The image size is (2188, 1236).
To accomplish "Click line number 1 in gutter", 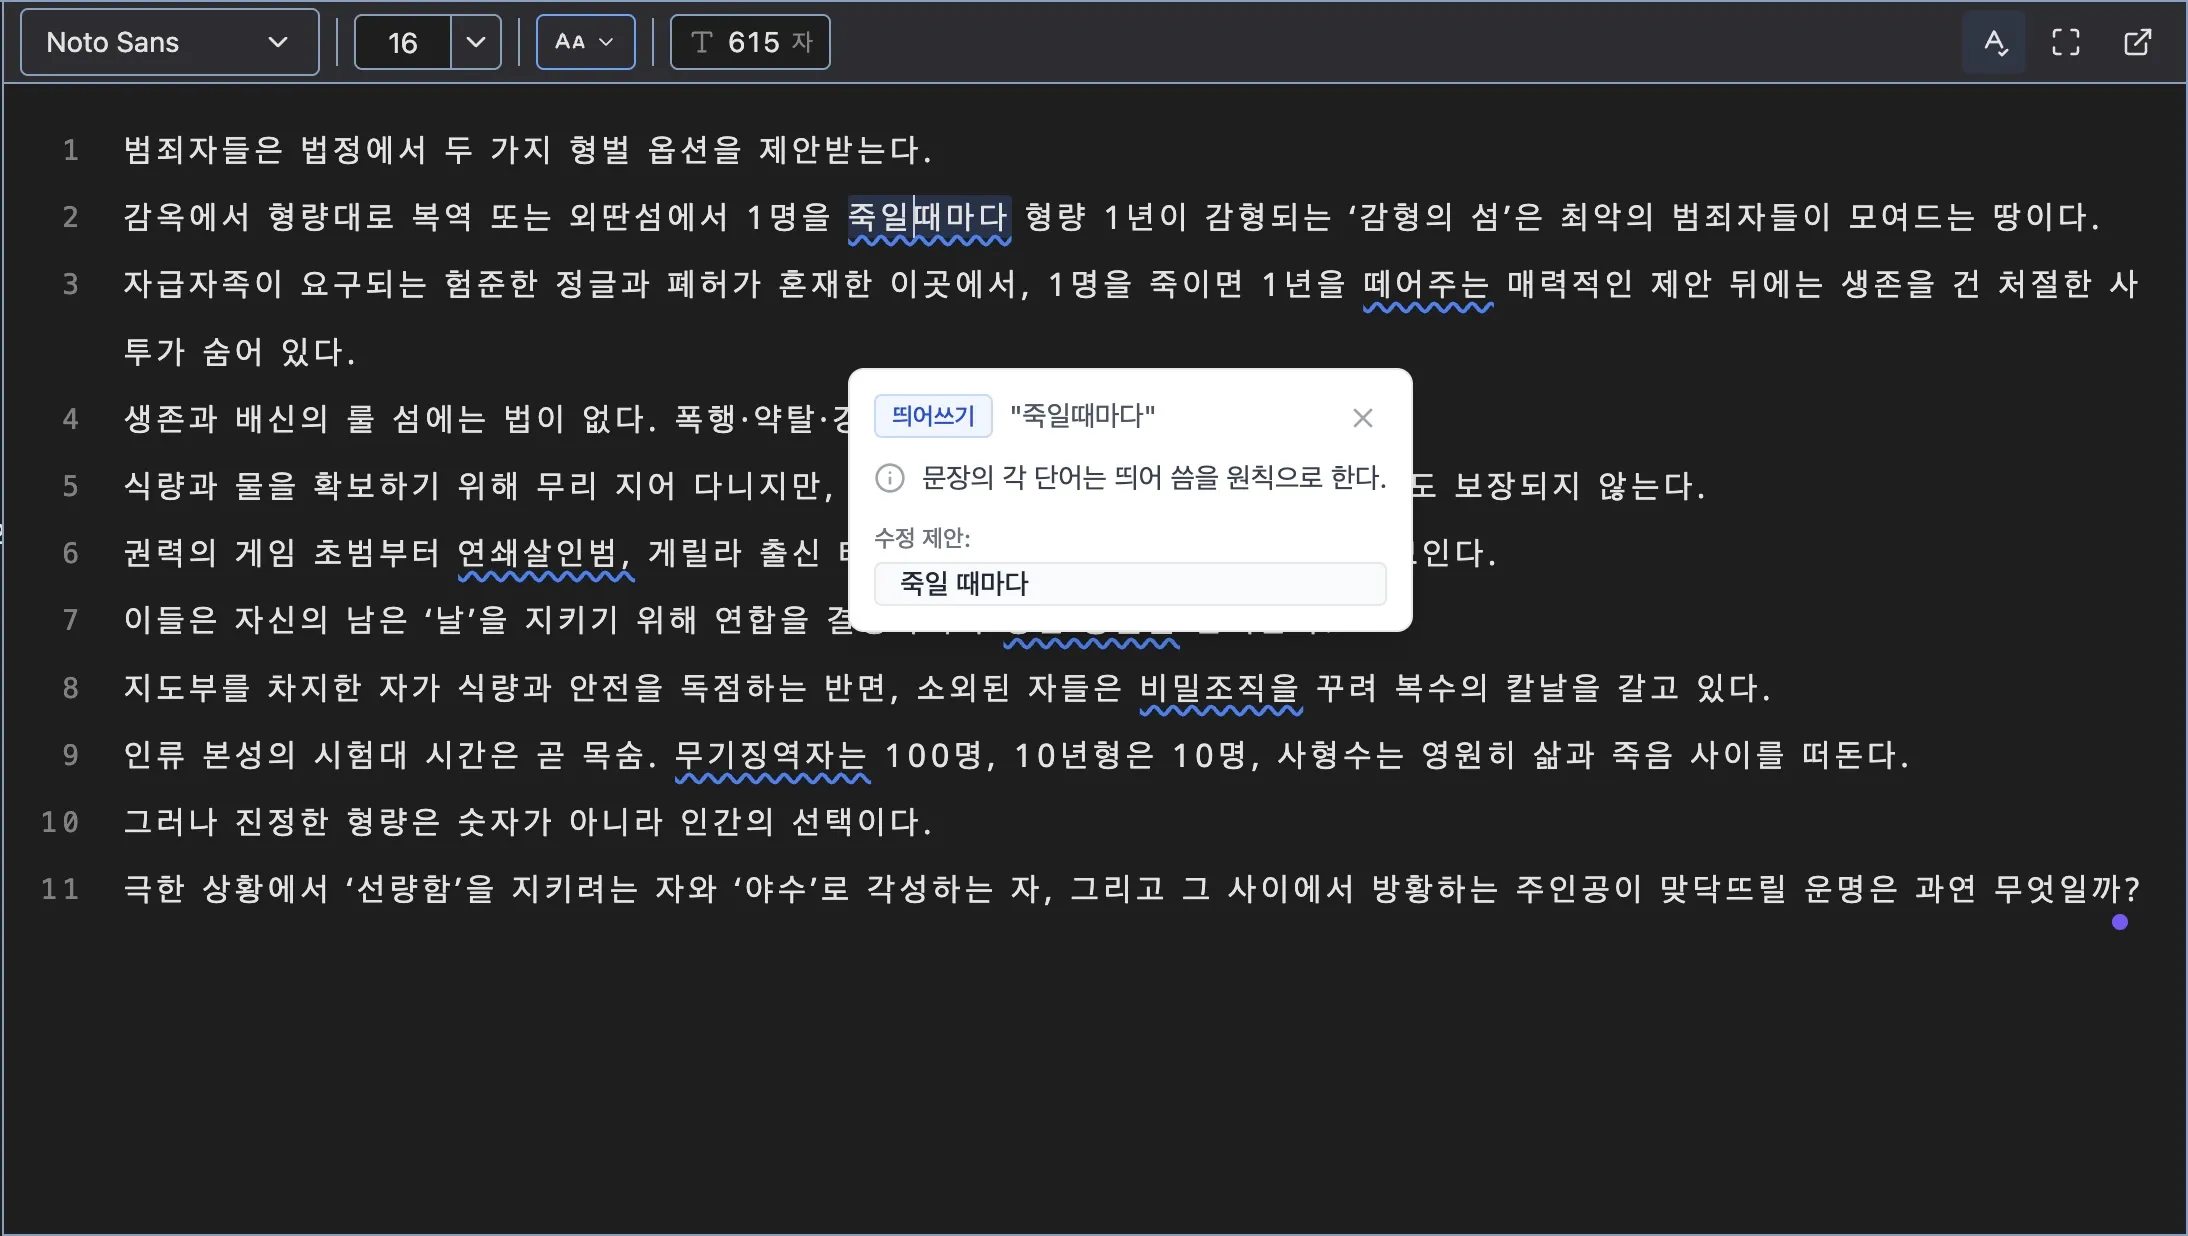I will click(x=70, y=150).
